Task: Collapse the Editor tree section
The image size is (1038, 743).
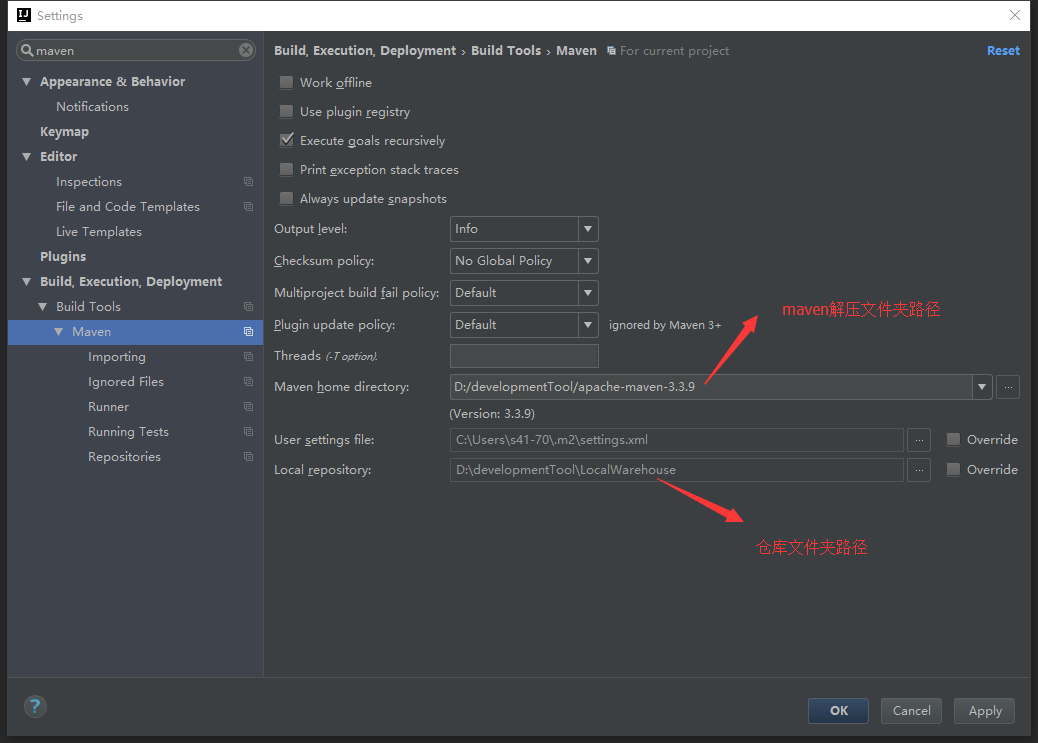Action: pyautogui.click(x=26, y=157)
